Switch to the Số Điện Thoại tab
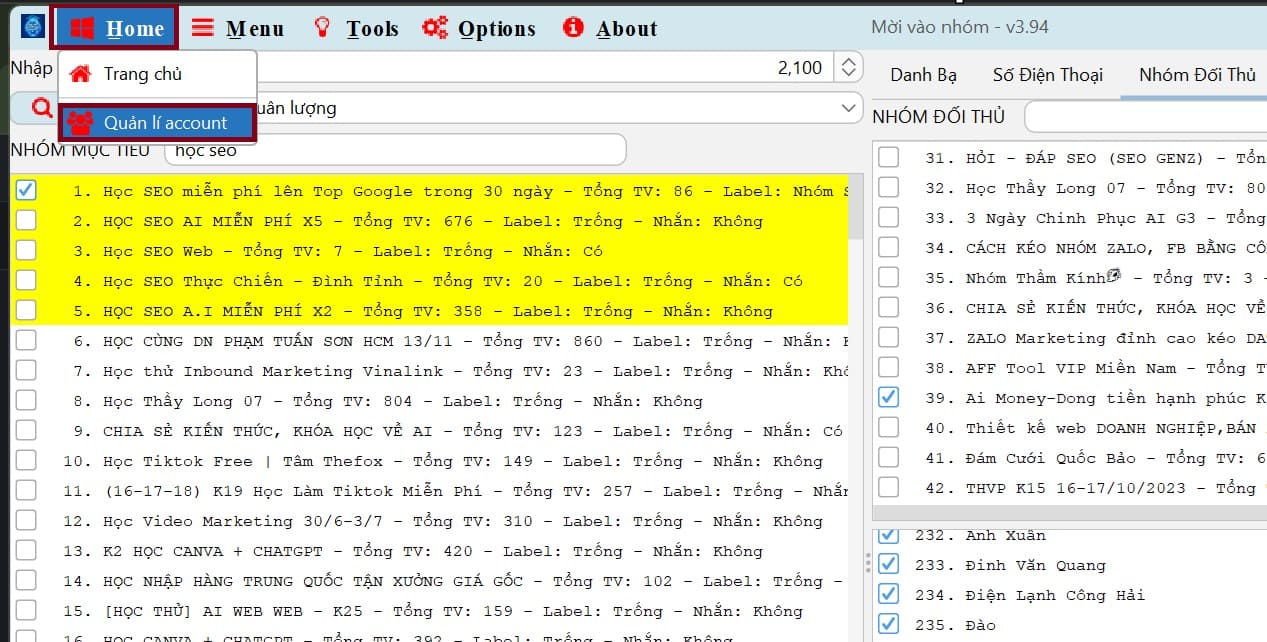1267x642 pixels. [x=1047, y=75]
